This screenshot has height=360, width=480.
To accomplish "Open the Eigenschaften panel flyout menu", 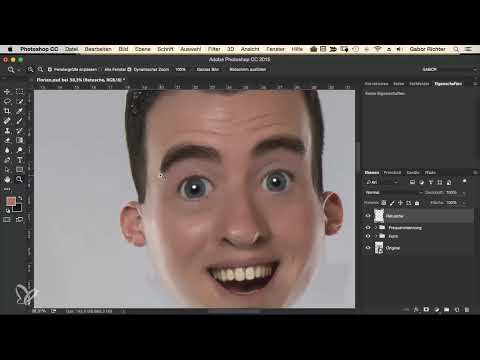I will 475,84.
